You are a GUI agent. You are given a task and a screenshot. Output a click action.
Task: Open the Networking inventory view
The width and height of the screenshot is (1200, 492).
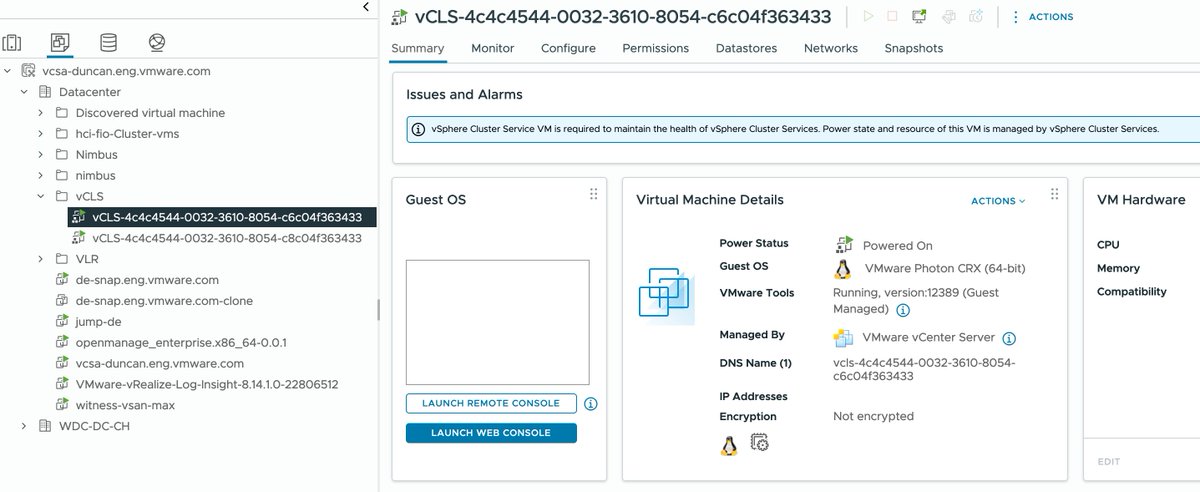coord(156,43)
